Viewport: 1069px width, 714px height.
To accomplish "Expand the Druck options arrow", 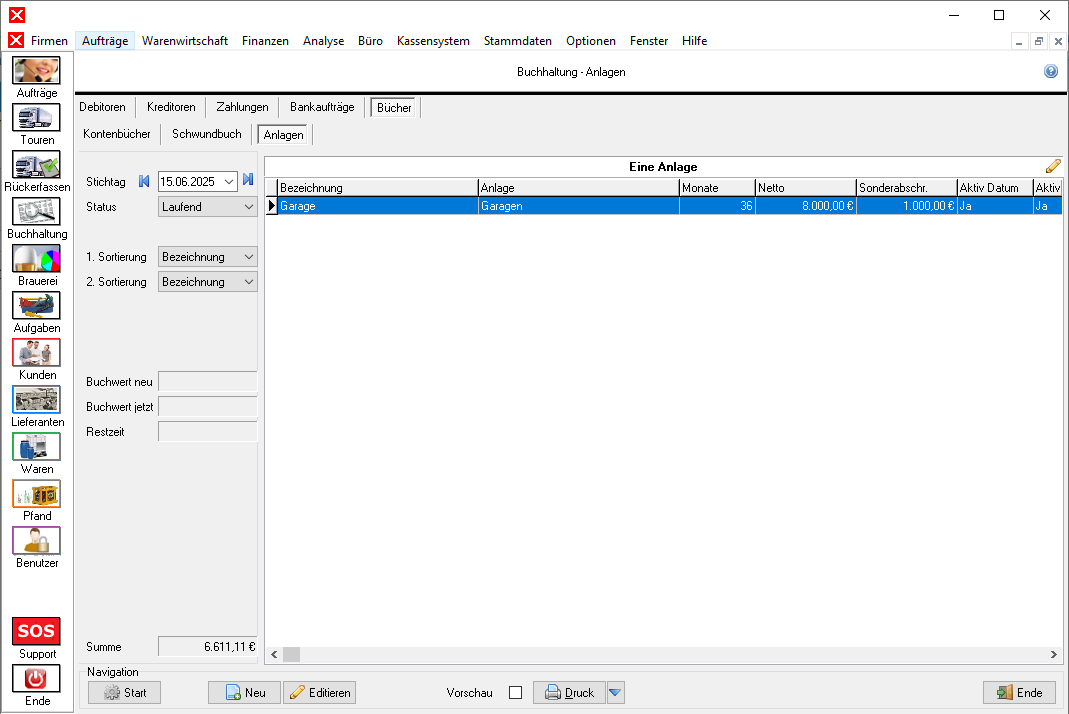I will 616,693.
